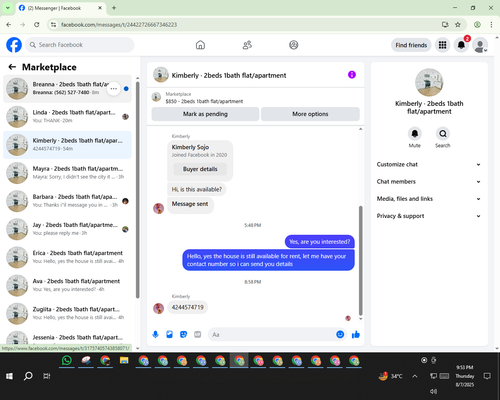This screenshot has width=500, height=400.
Task: Click Kimberly's large profile picture in side panel
Action: tap(429, 82)
